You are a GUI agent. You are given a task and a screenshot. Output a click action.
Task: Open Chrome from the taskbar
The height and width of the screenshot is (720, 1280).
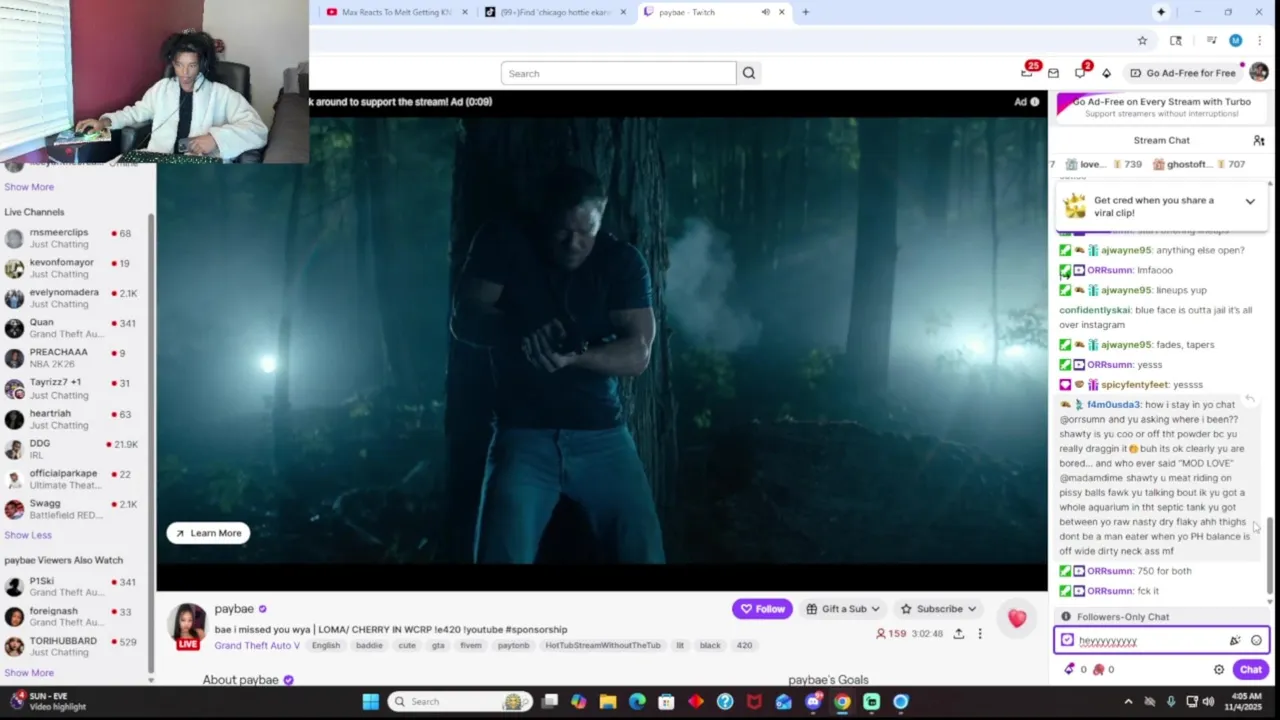pyautogui.click(x=842, y=701)
